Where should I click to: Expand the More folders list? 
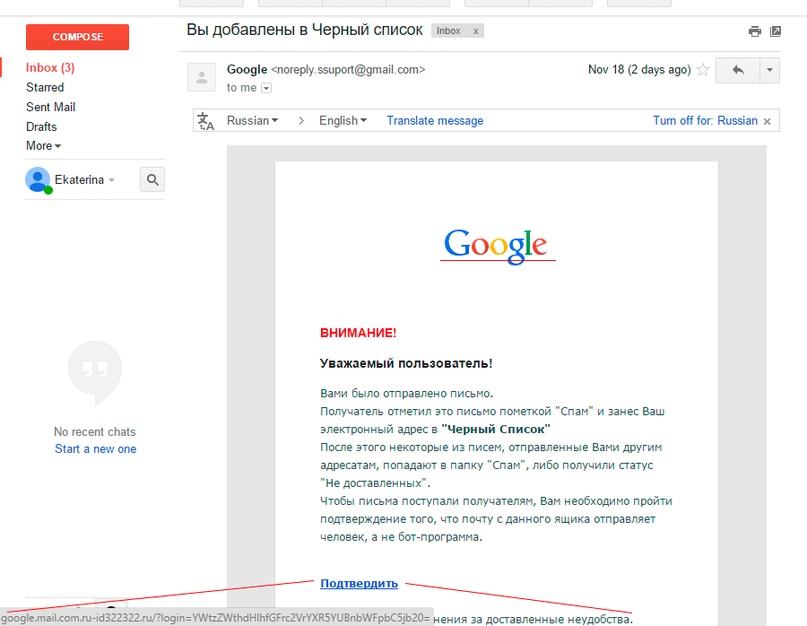43,146
